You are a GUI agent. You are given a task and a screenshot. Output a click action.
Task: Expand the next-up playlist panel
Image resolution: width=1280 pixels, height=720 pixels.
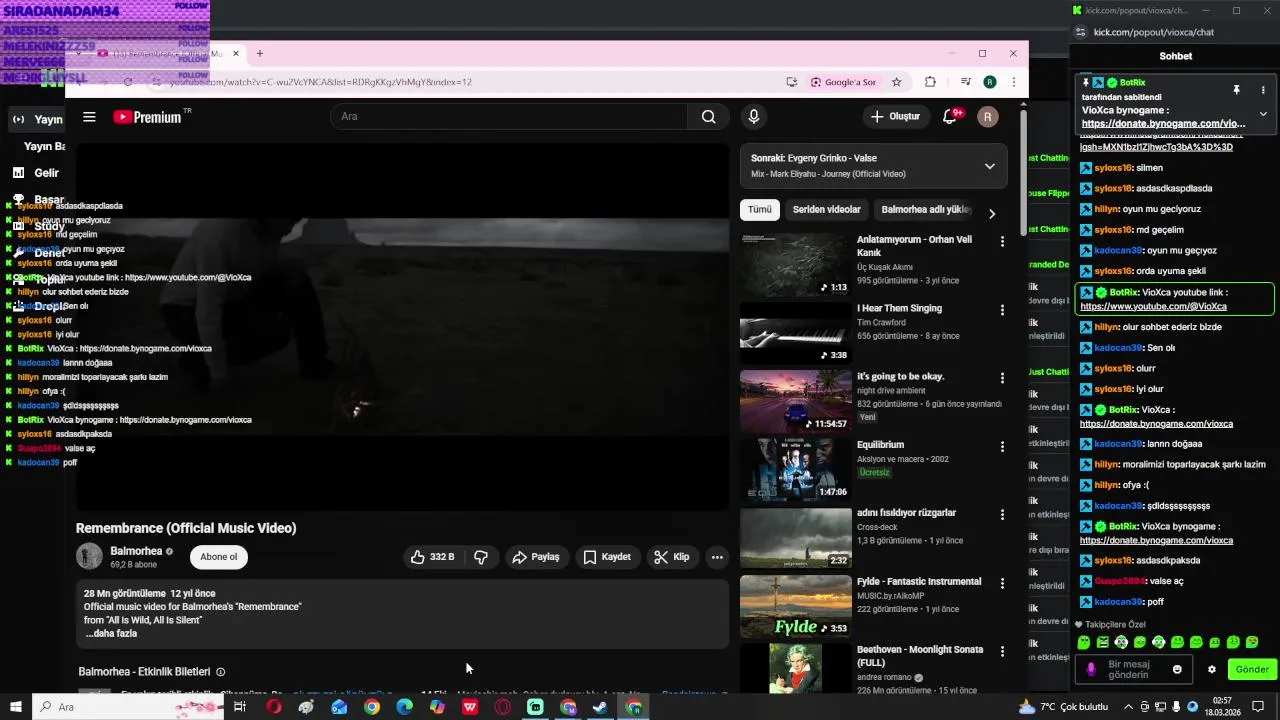click(x=990, y=166)
